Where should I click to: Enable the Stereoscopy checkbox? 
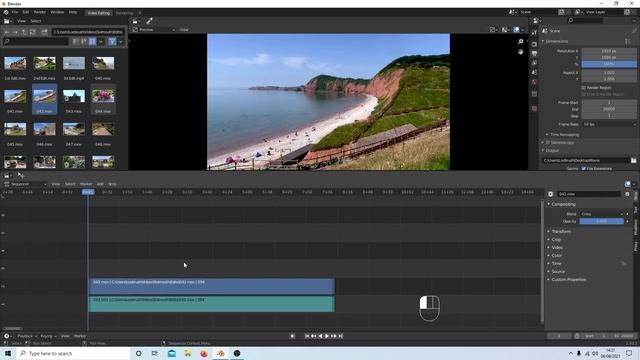click(548, 142)
